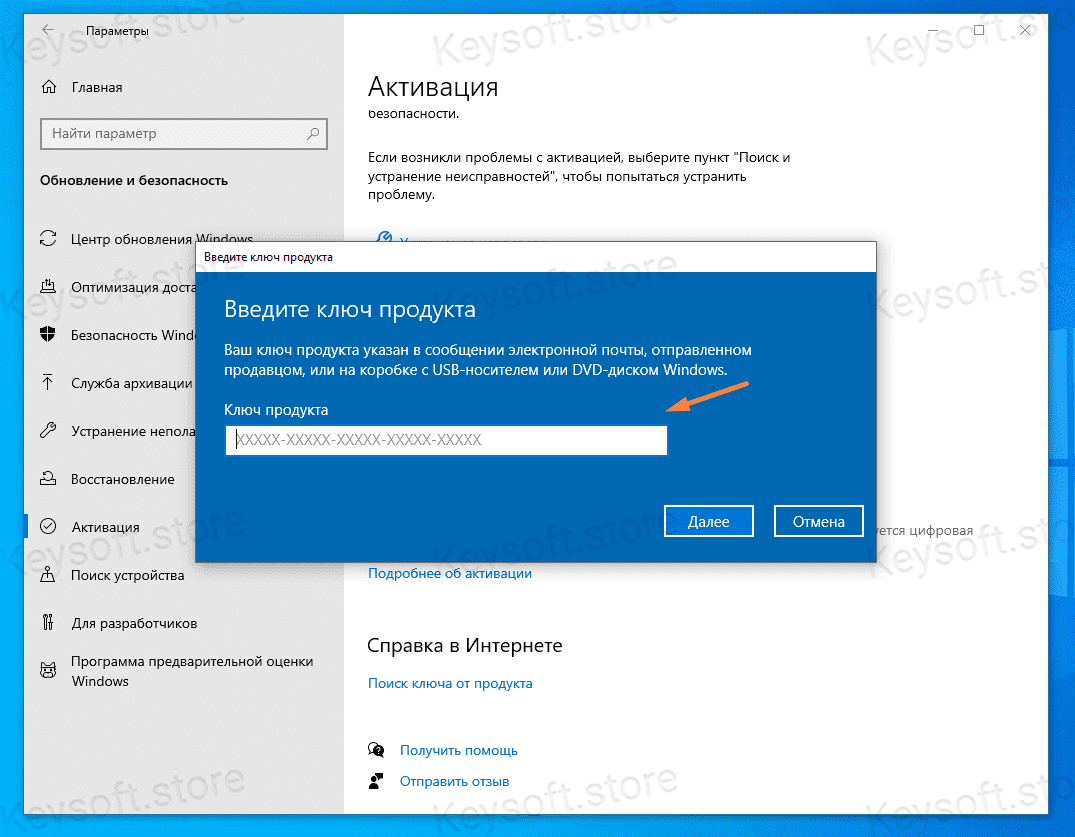The image size is (1075, 837).
Task: Click the wrench troubleshooting icon
Action: point(48,430)
